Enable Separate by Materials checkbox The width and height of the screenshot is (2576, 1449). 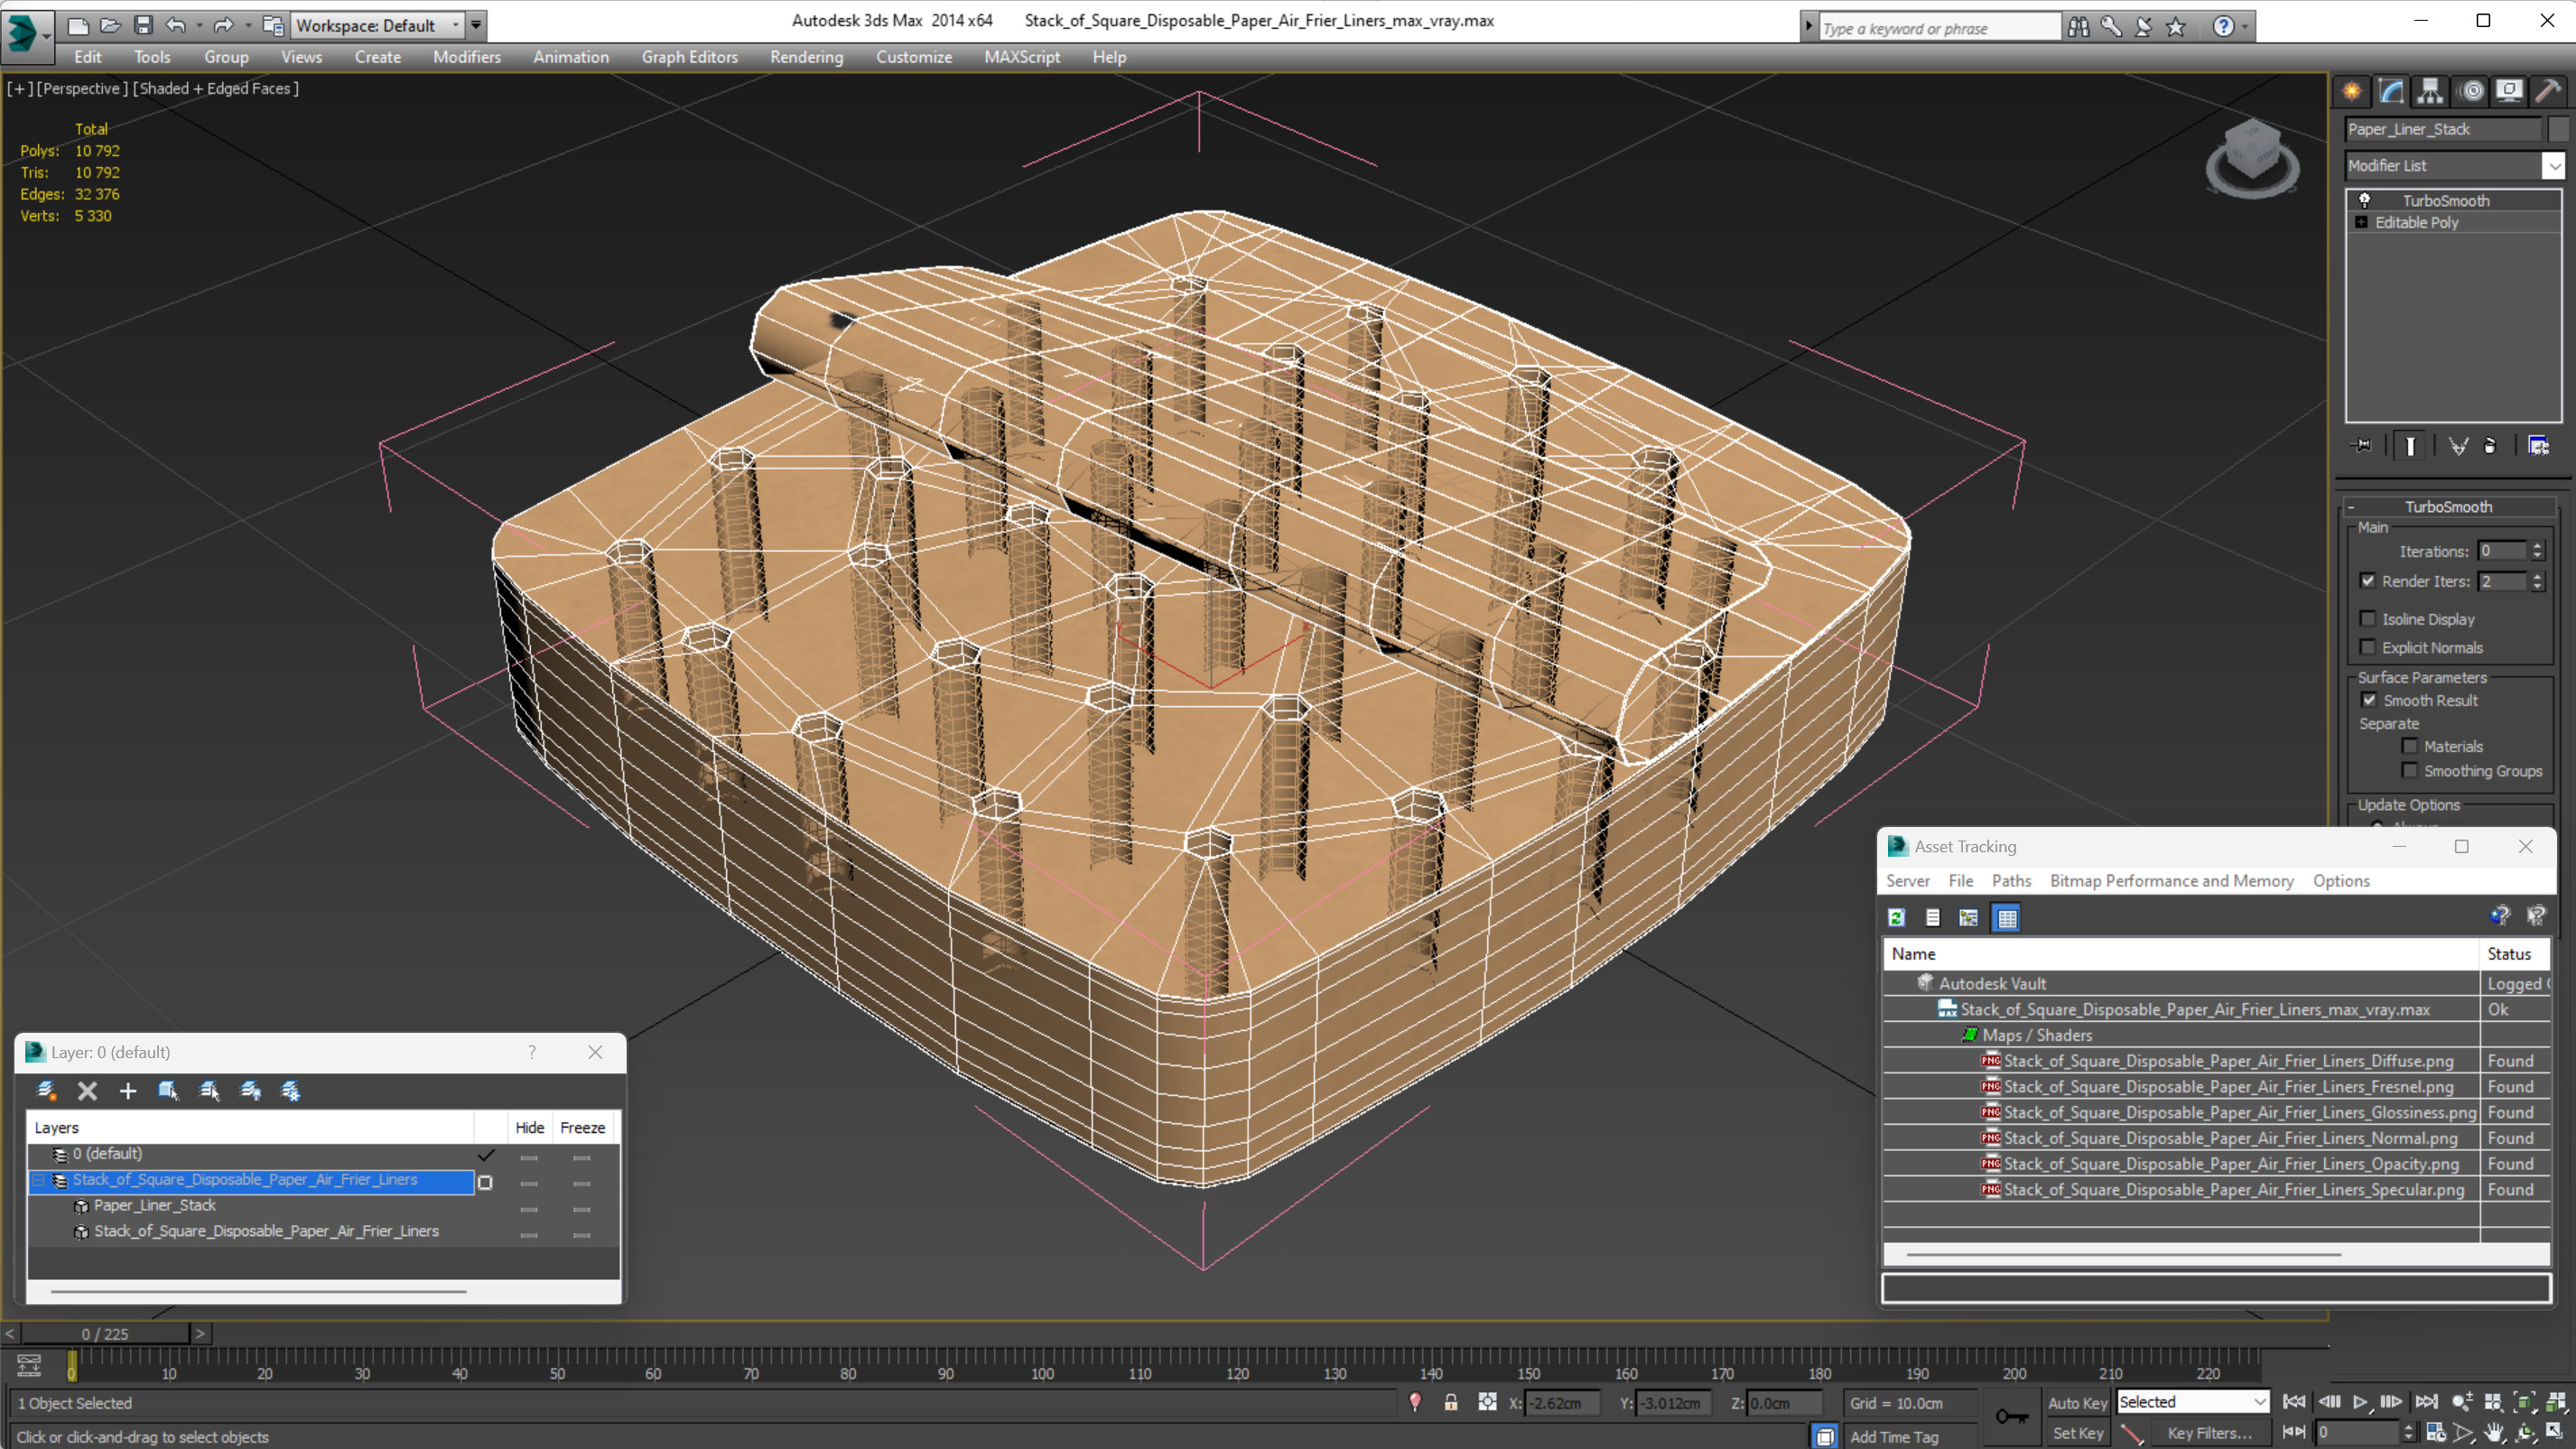pos(2410,746)
